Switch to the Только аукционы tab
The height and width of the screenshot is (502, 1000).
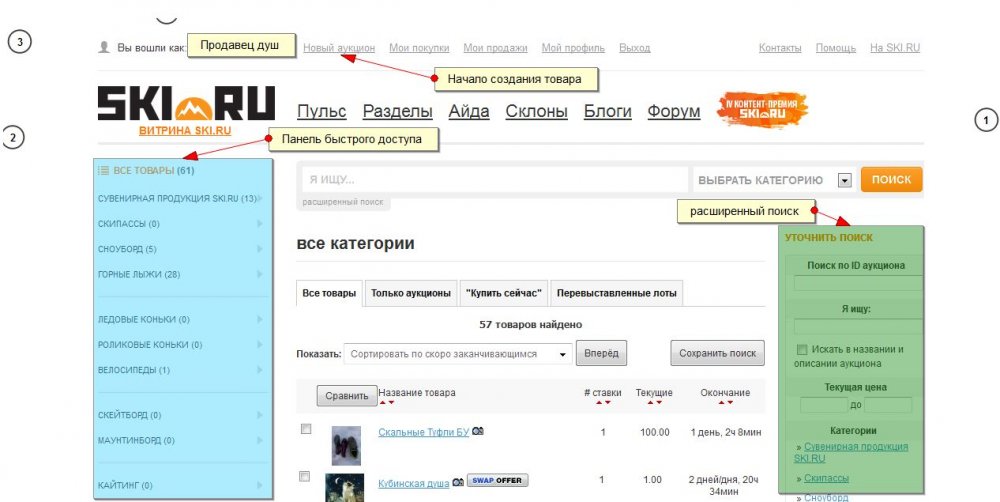(410, 293)
